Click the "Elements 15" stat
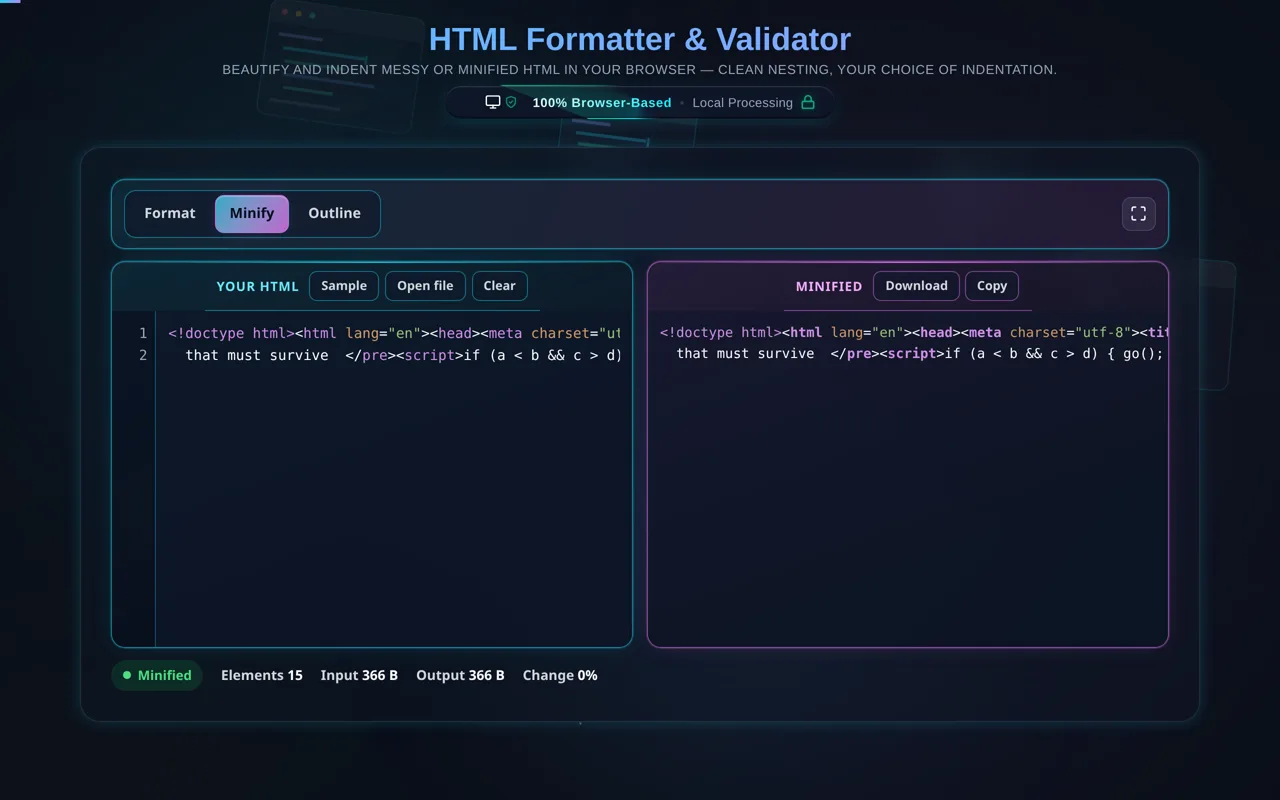Image resolution: width=1280 pixels, height=800 pixels. [262, 675]
